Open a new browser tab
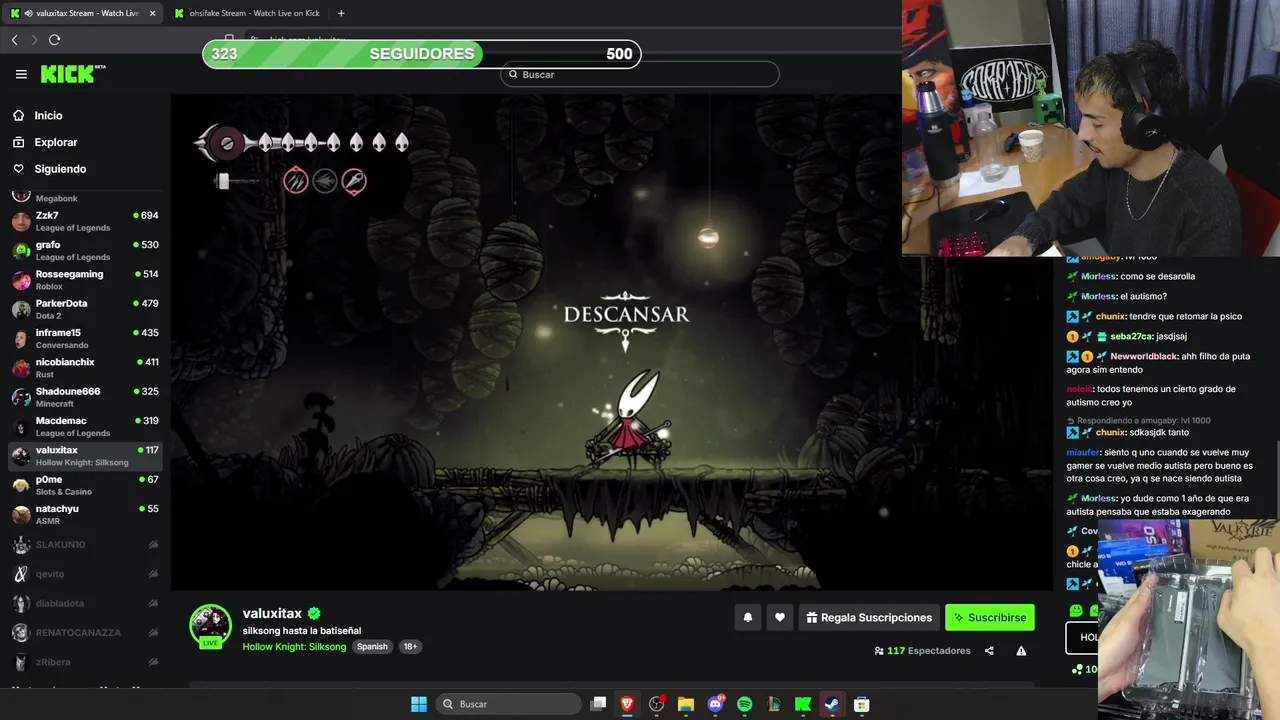The height and width of the screenshot is (720, 1280). click(341, 13)
